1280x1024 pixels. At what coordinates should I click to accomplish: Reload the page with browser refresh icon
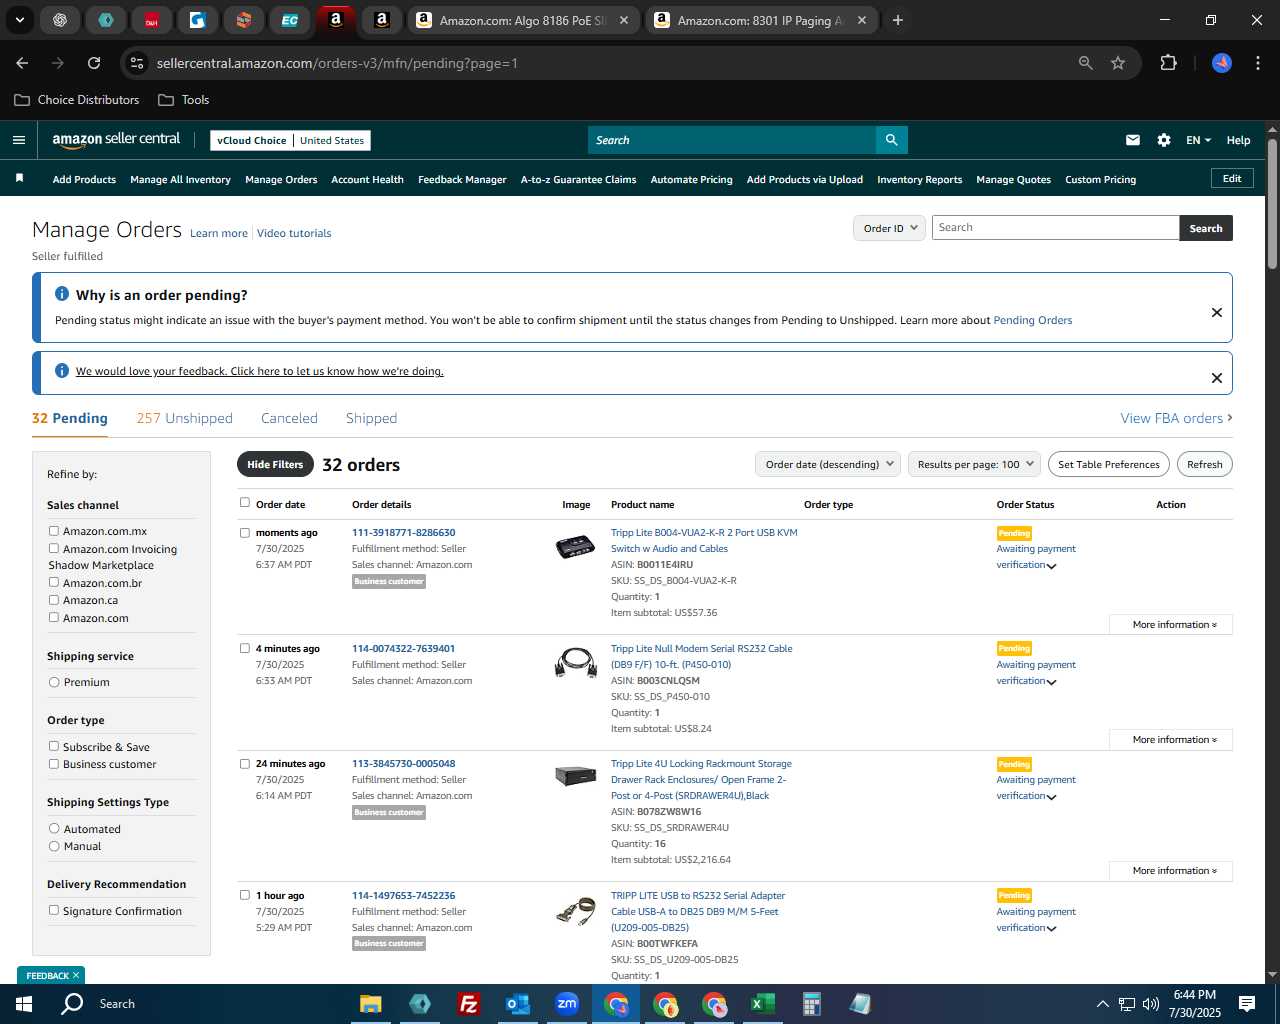tap(94, 63)
